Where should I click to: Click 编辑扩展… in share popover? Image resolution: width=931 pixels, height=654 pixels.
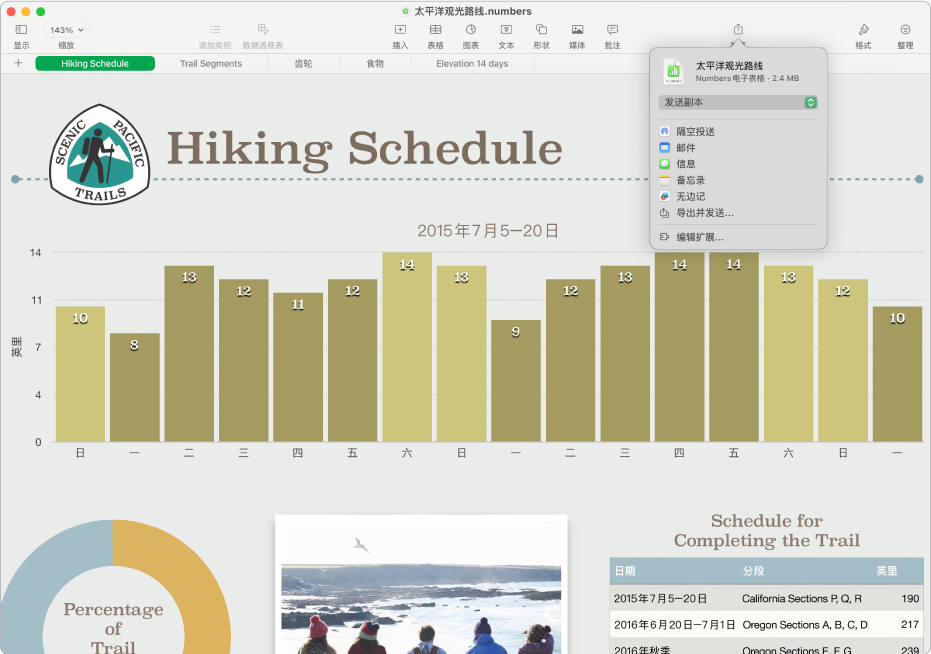click(699, 238)
